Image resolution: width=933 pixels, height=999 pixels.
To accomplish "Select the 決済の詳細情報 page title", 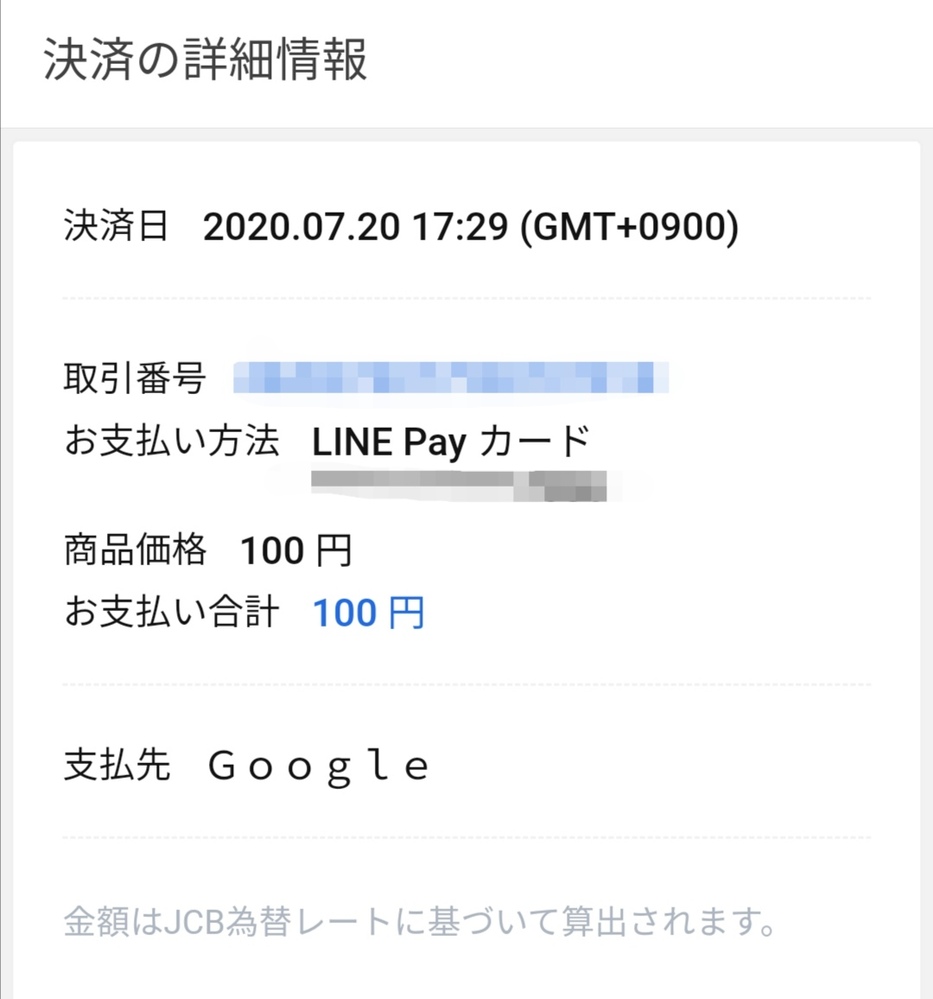I will coord(205,60).
